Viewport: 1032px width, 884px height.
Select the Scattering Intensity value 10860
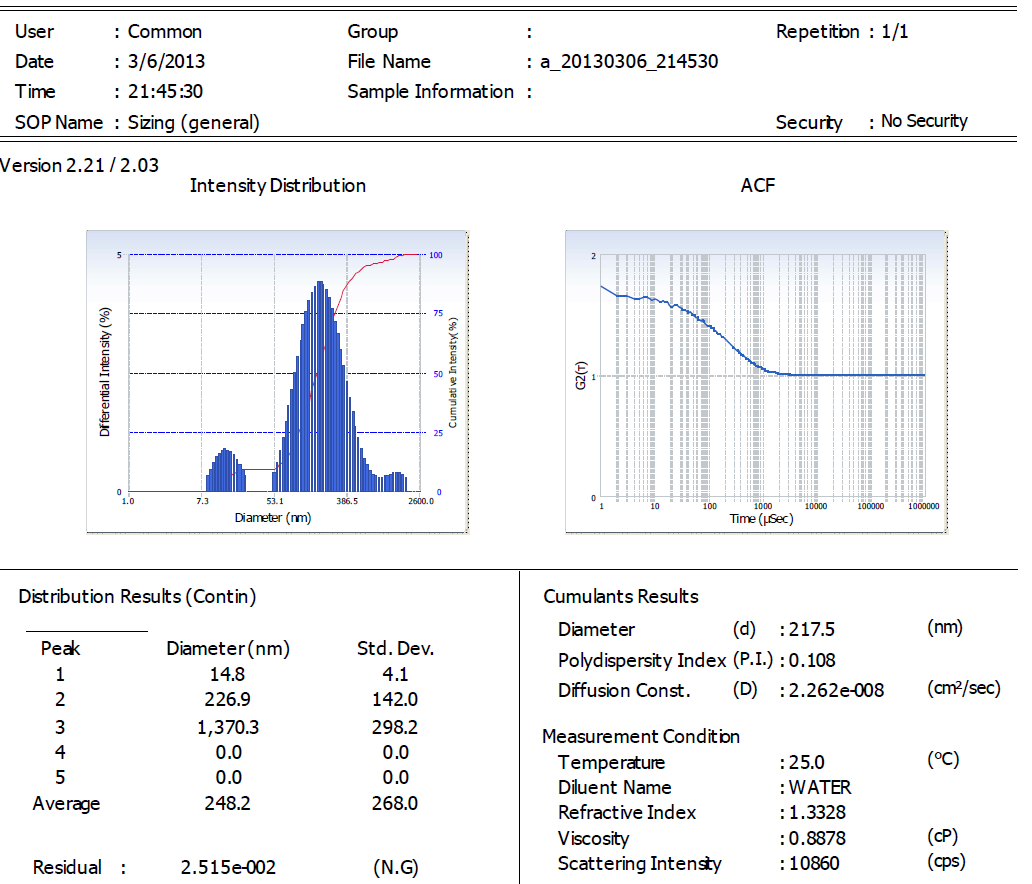[815, 864]
